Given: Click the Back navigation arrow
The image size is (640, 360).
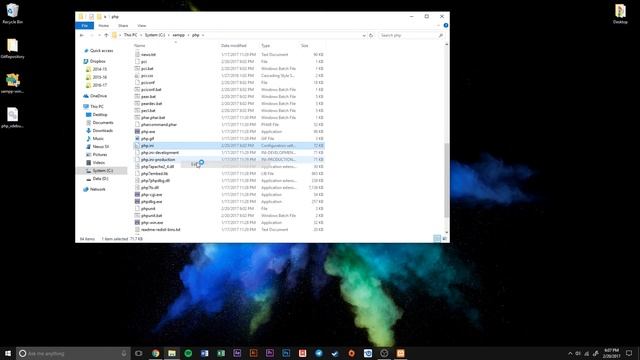Looking at the screenshot, I should [x=82, y=36].
